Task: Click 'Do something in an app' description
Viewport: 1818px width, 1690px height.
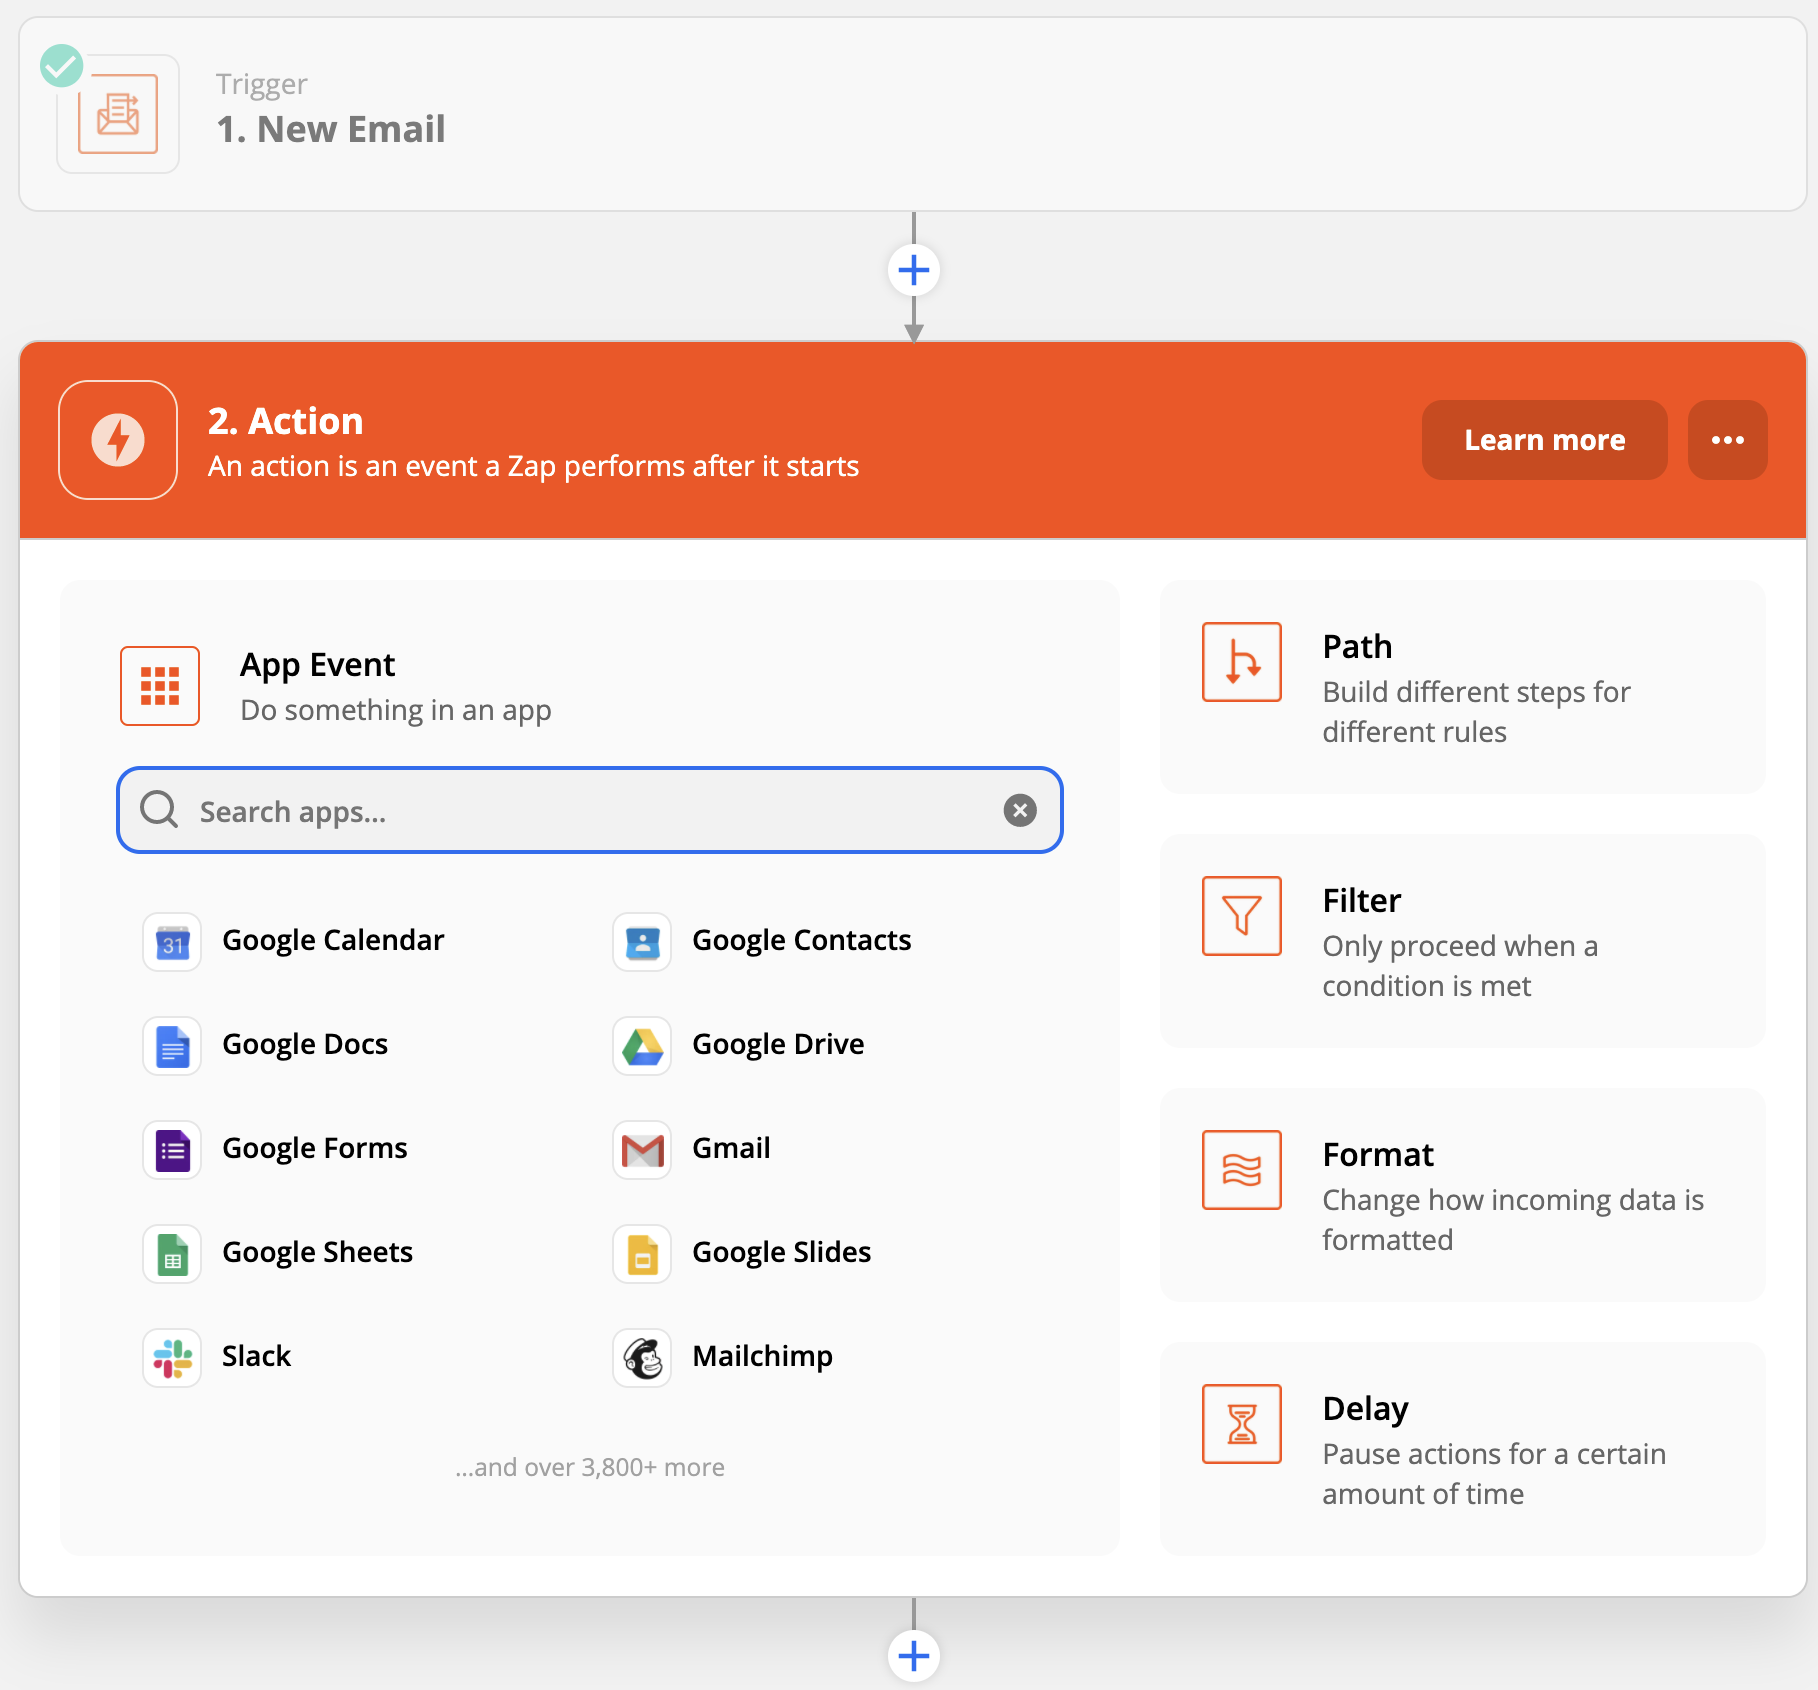Action: [x=396, y=710]
